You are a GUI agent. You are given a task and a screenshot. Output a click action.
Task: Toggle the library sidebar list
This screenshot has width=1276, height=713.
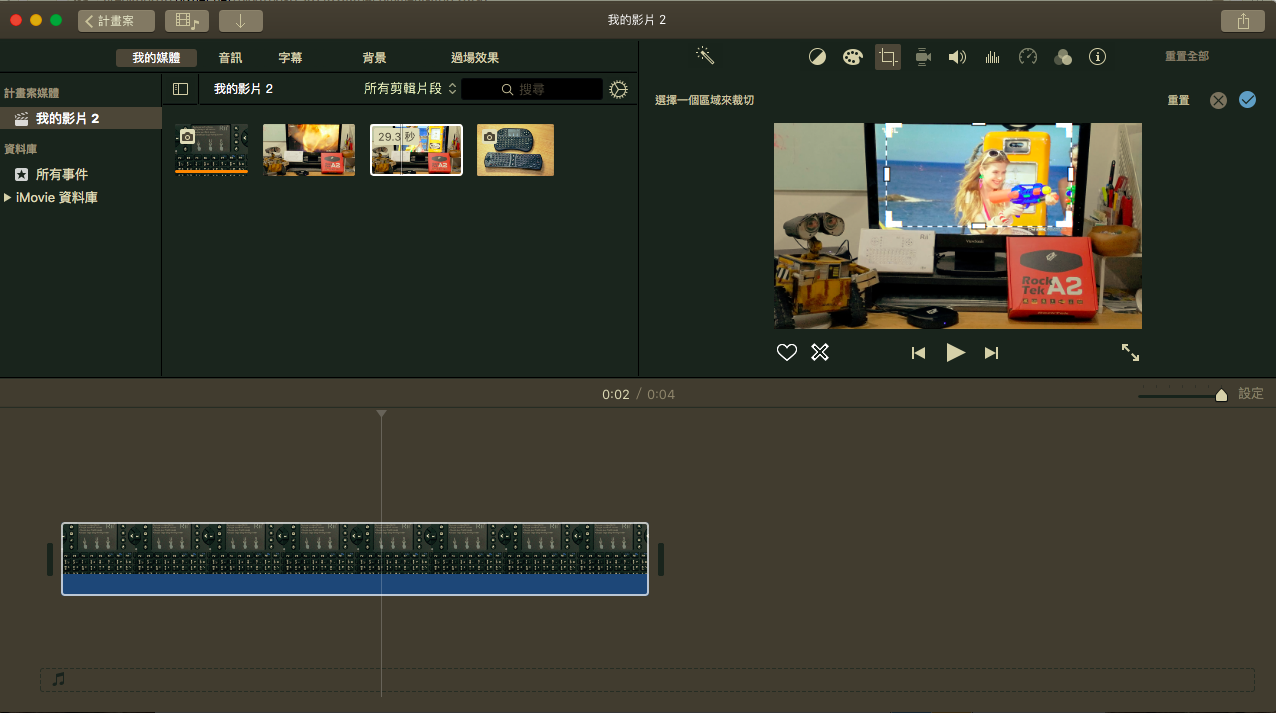pos(180,89)
